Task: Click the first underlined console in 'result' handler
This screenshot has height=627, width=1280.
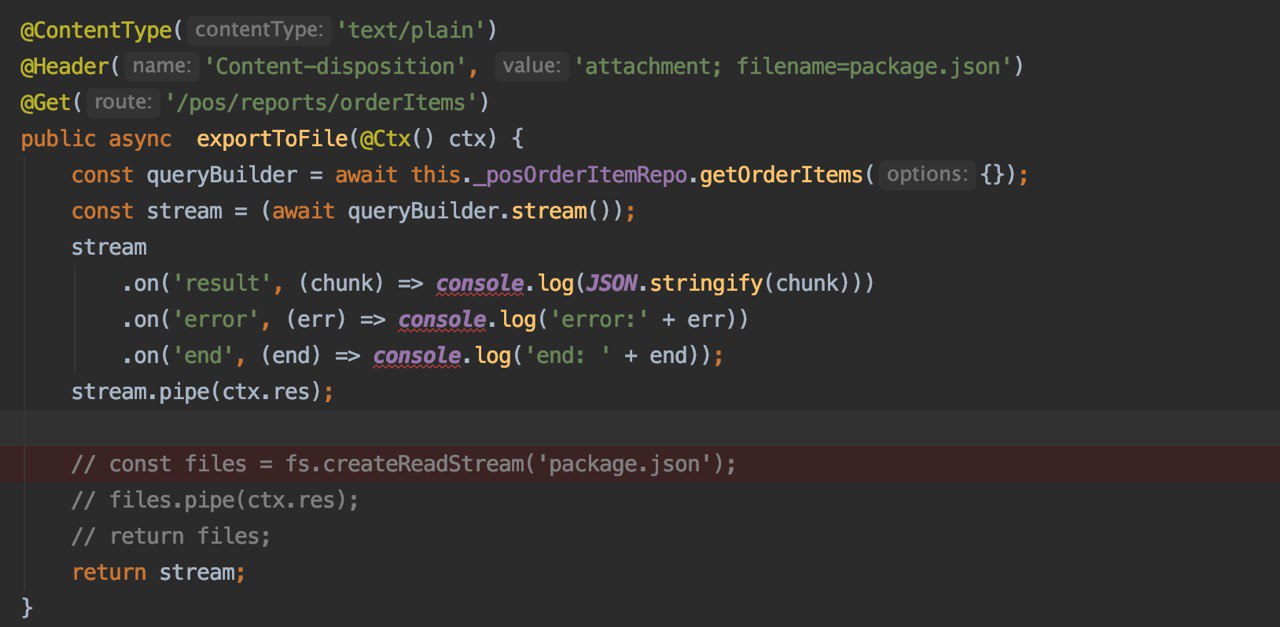Action: 480,283
